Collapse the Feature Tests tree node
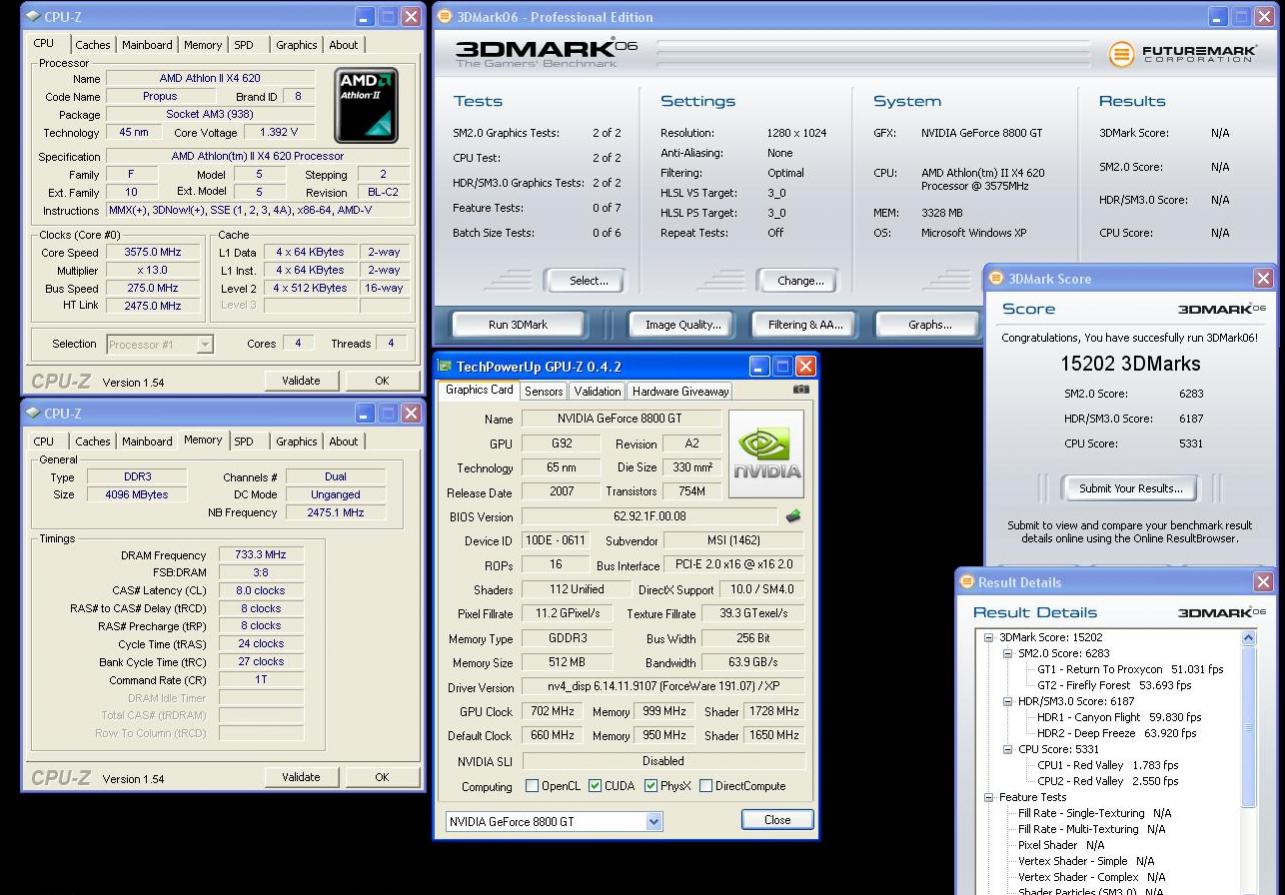The width and height of the screenshot is (1285, 895). tap(990, 797)
